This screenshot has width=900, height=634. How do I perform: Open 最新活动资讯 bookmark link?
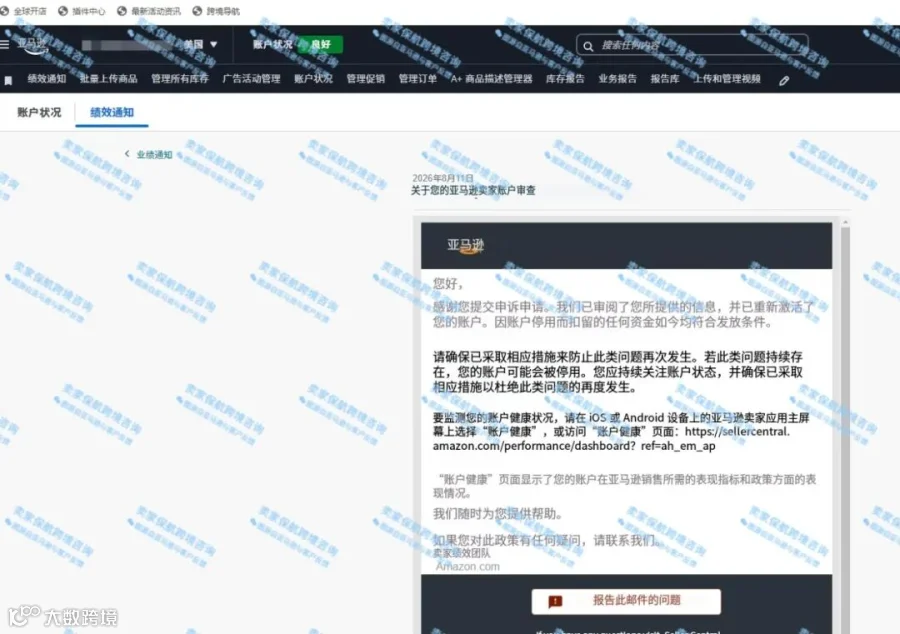(x=156, y=11)
